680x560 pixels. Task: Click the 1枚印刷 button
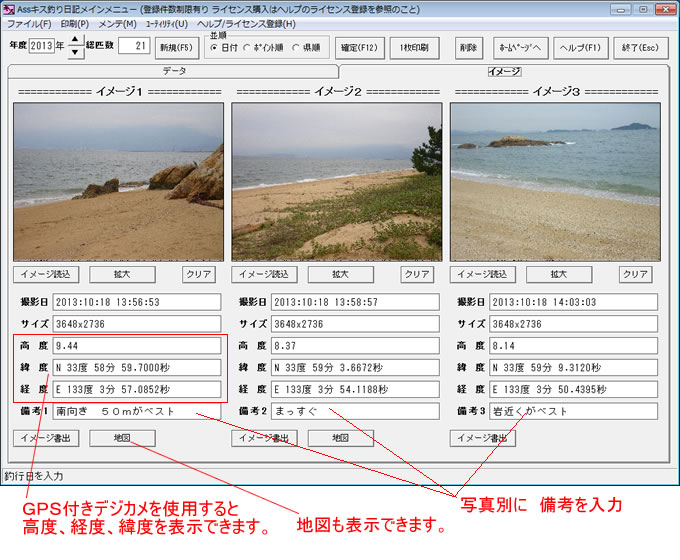pos(414,46)
